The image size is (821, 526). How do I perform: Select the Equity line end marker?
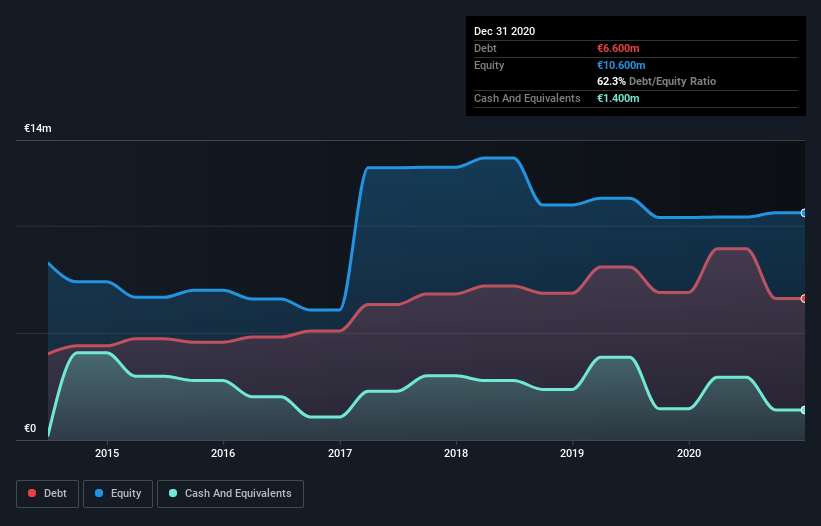tap(803, 213)
